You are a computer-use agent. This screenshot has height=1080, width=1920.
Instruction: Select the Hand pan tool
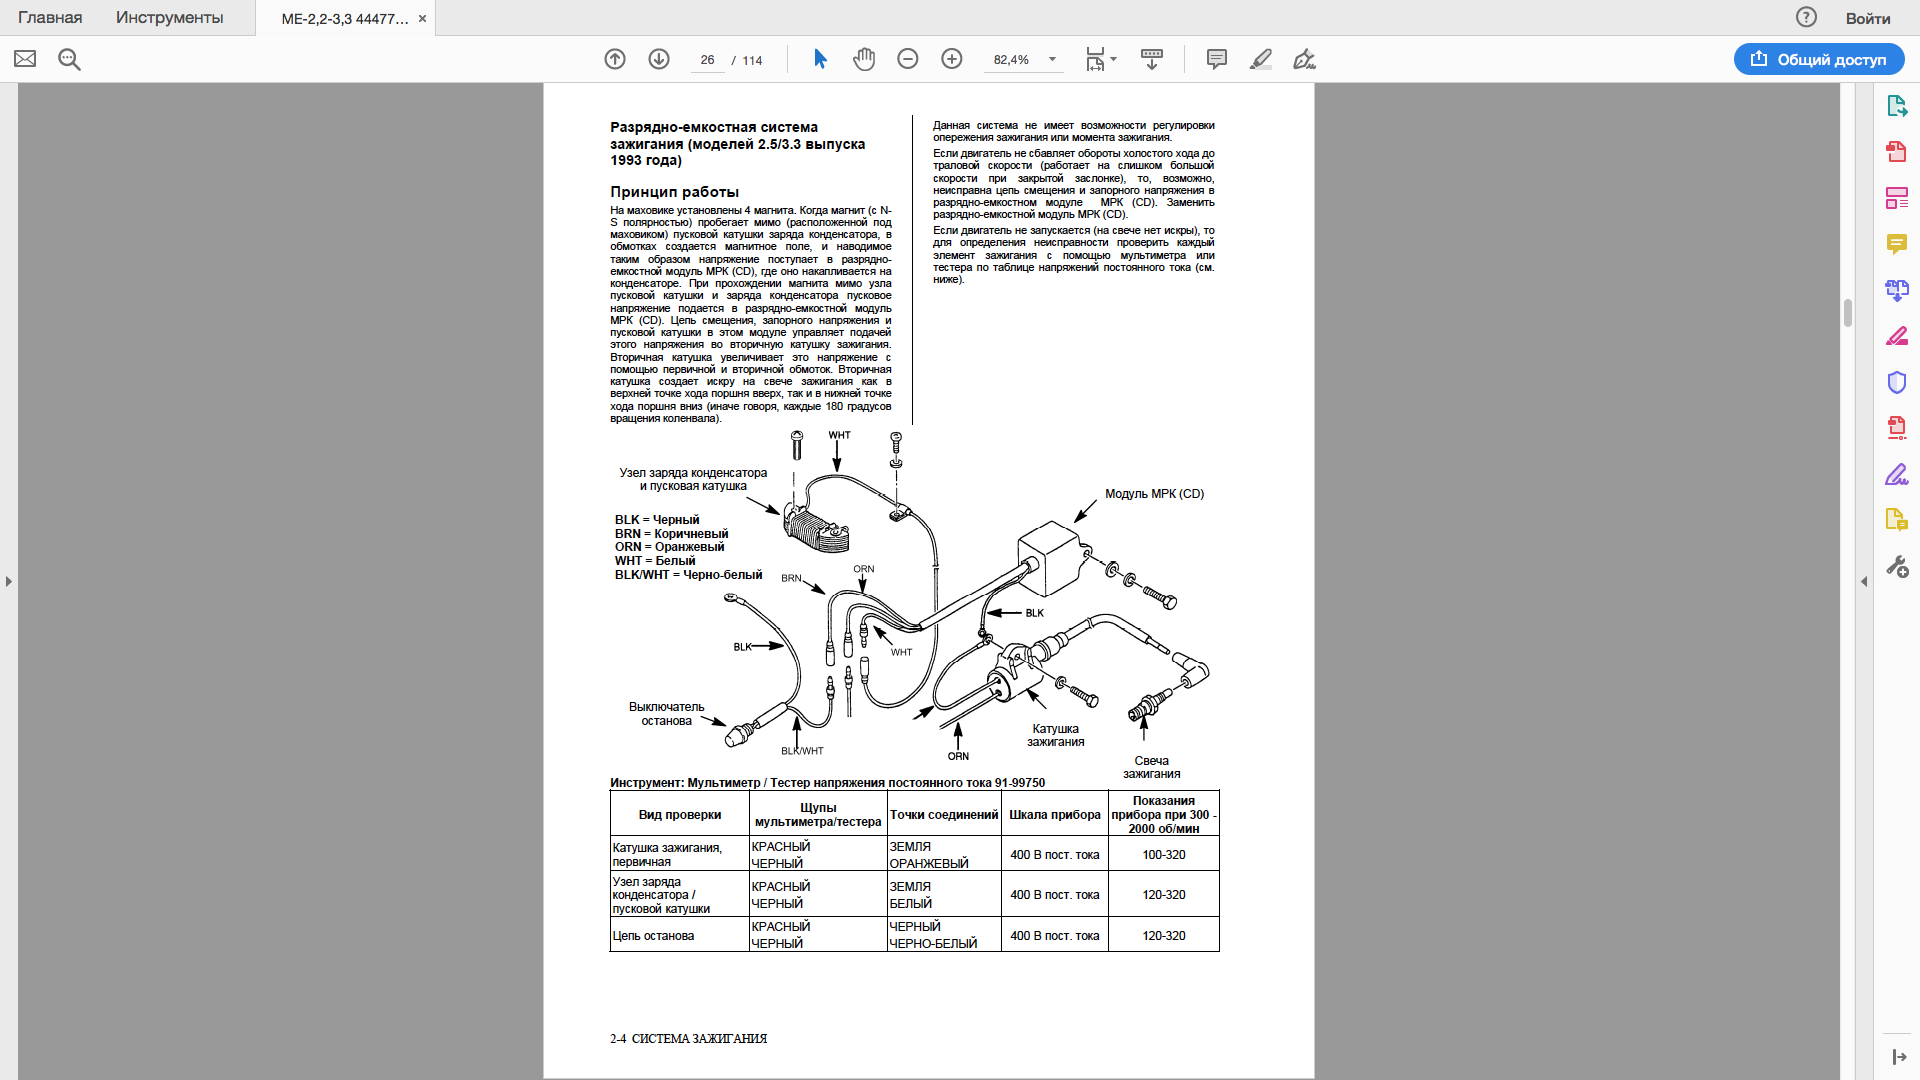(864, 59)
